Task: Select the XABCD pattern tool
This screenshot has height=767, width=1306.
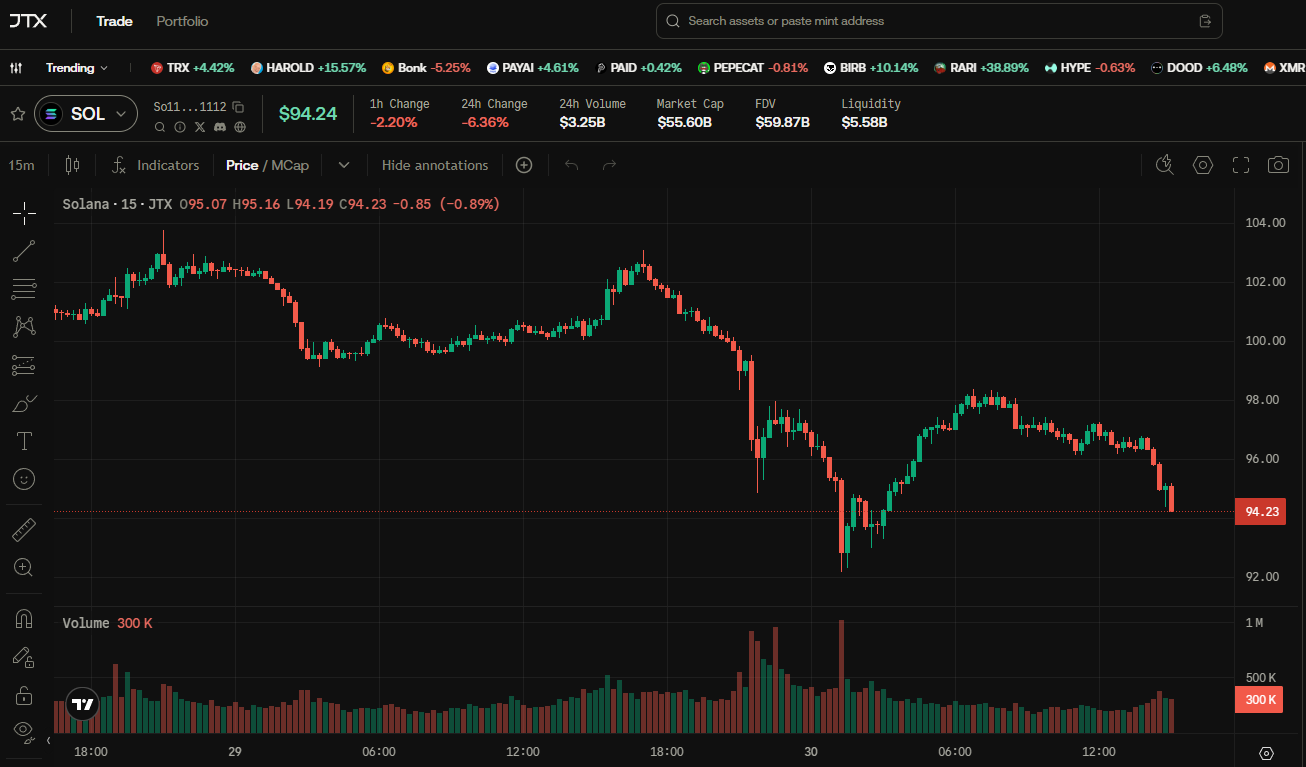Action: point(24,327)
